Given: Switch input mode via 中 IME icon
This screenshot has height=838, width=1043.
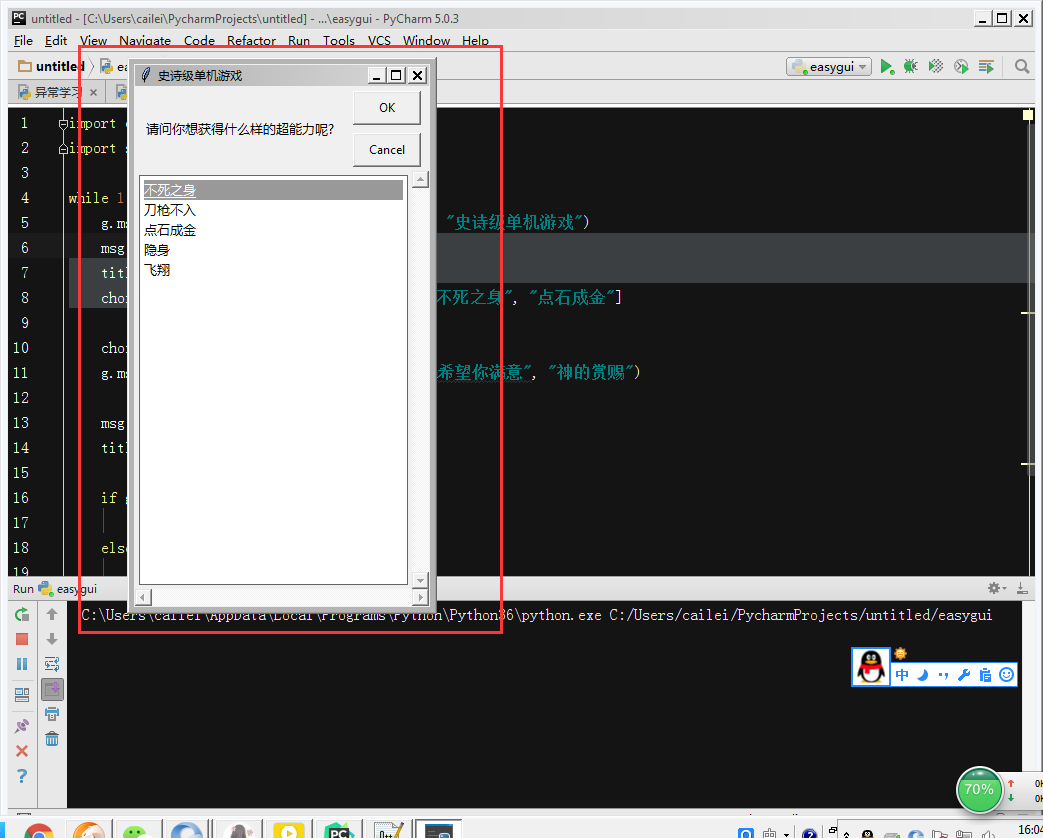Looking at the screenshot, I should (x=902, y=675).
